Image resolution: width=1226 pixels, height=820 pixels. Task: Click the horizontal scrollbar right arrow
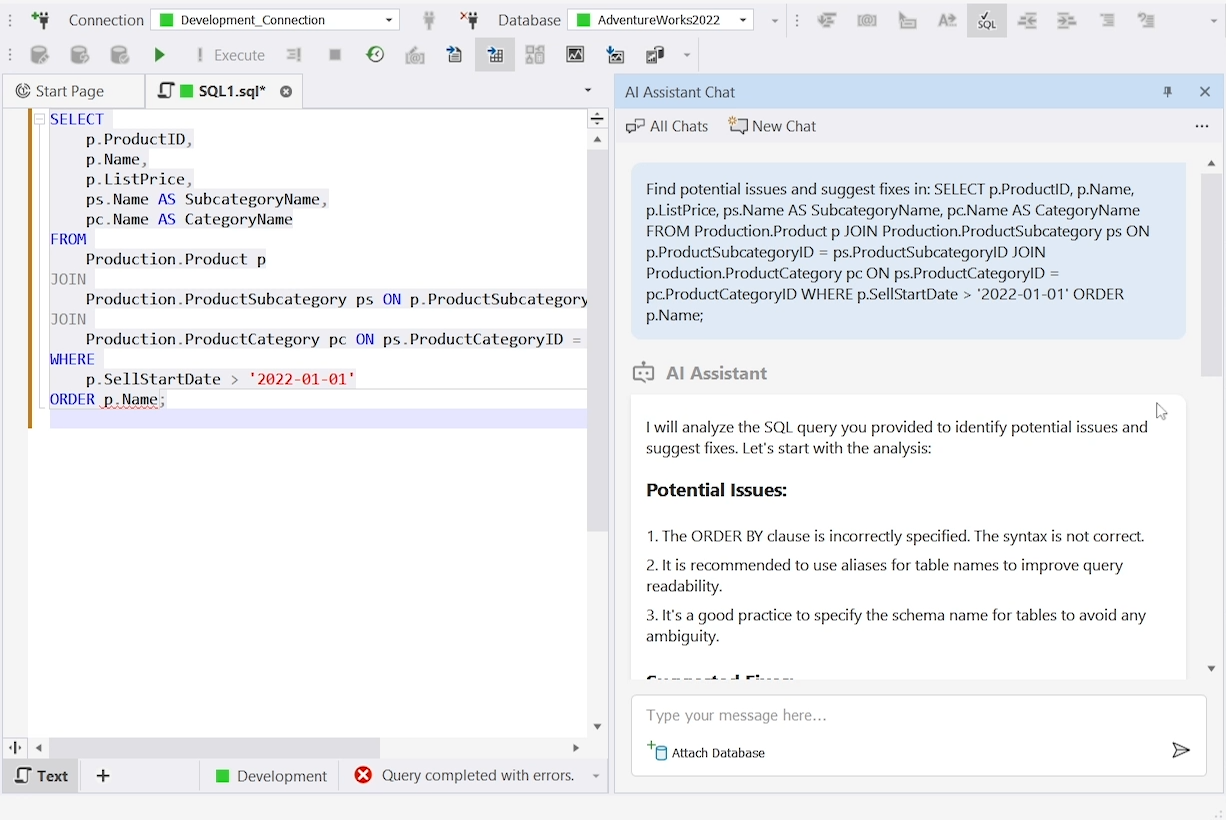576,747
